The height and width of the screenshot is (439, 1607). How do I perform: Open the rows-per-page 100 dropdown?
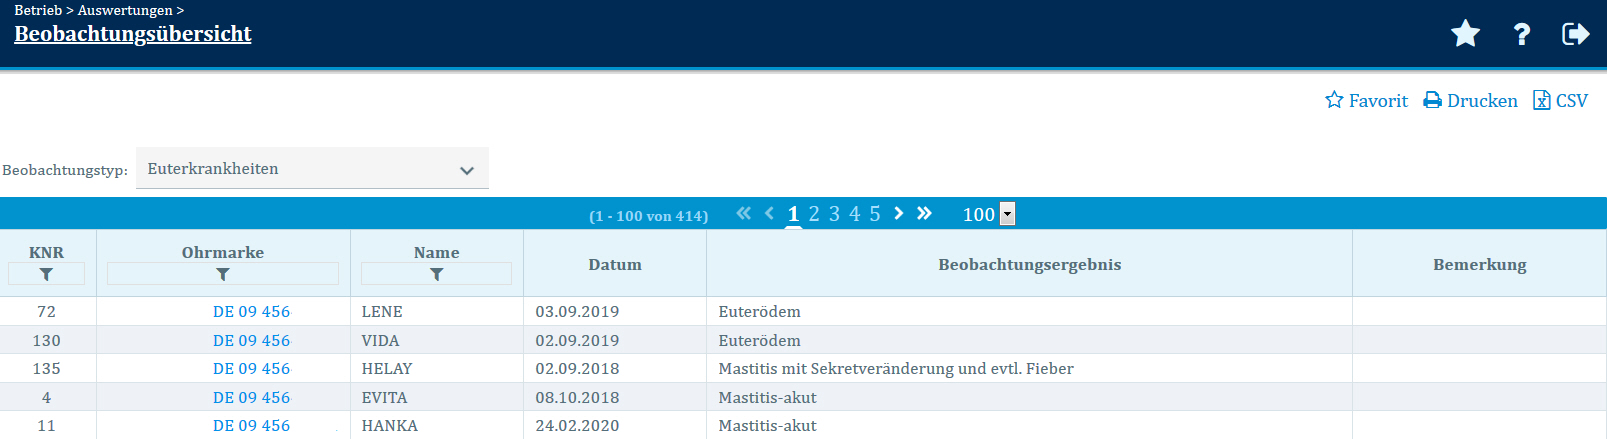point(1007,214)
